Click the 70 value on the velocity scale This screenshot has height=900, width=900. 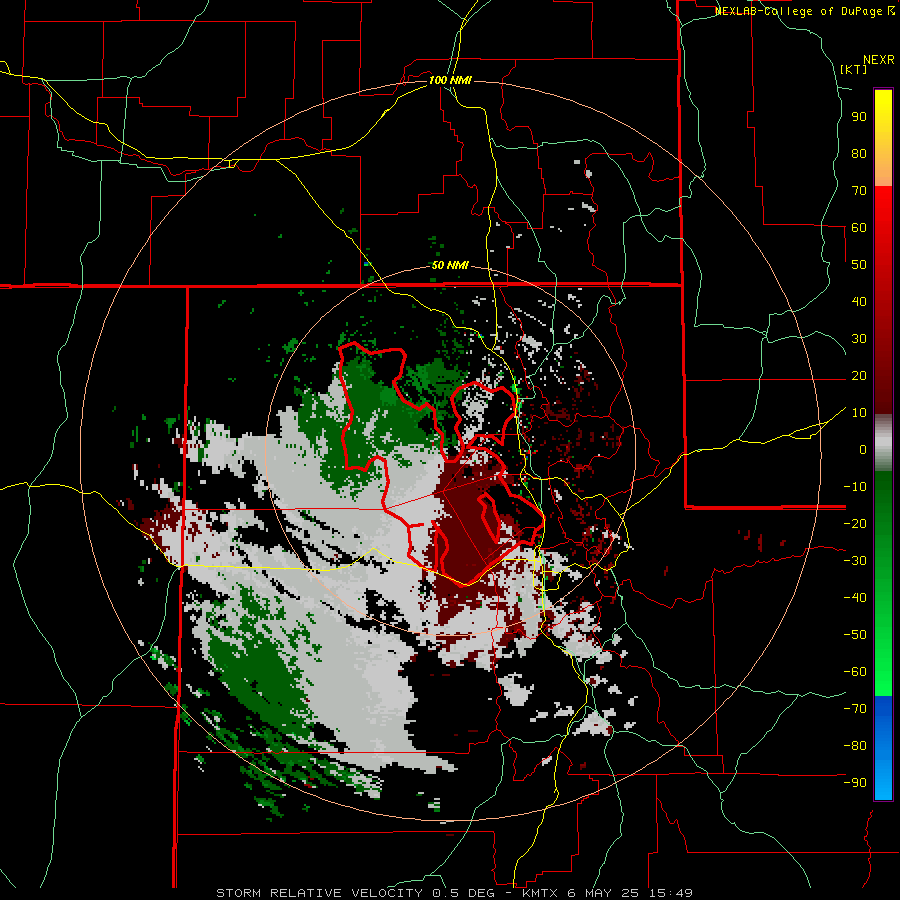click(859, 191)
